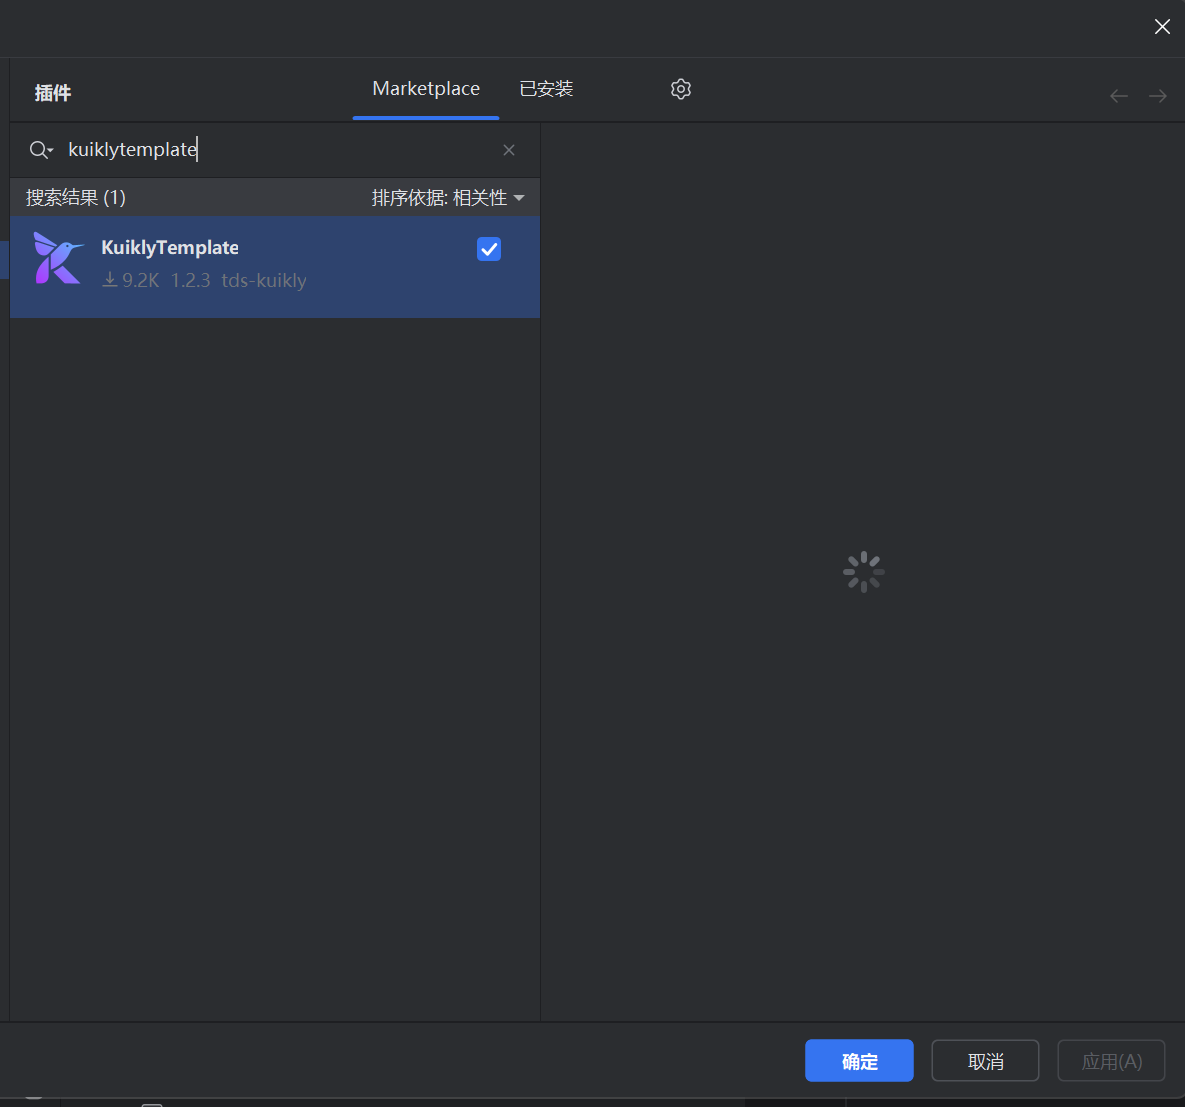
Task: Select the KuiklyTemplate plugin name
Action: (x=170, y=247)
